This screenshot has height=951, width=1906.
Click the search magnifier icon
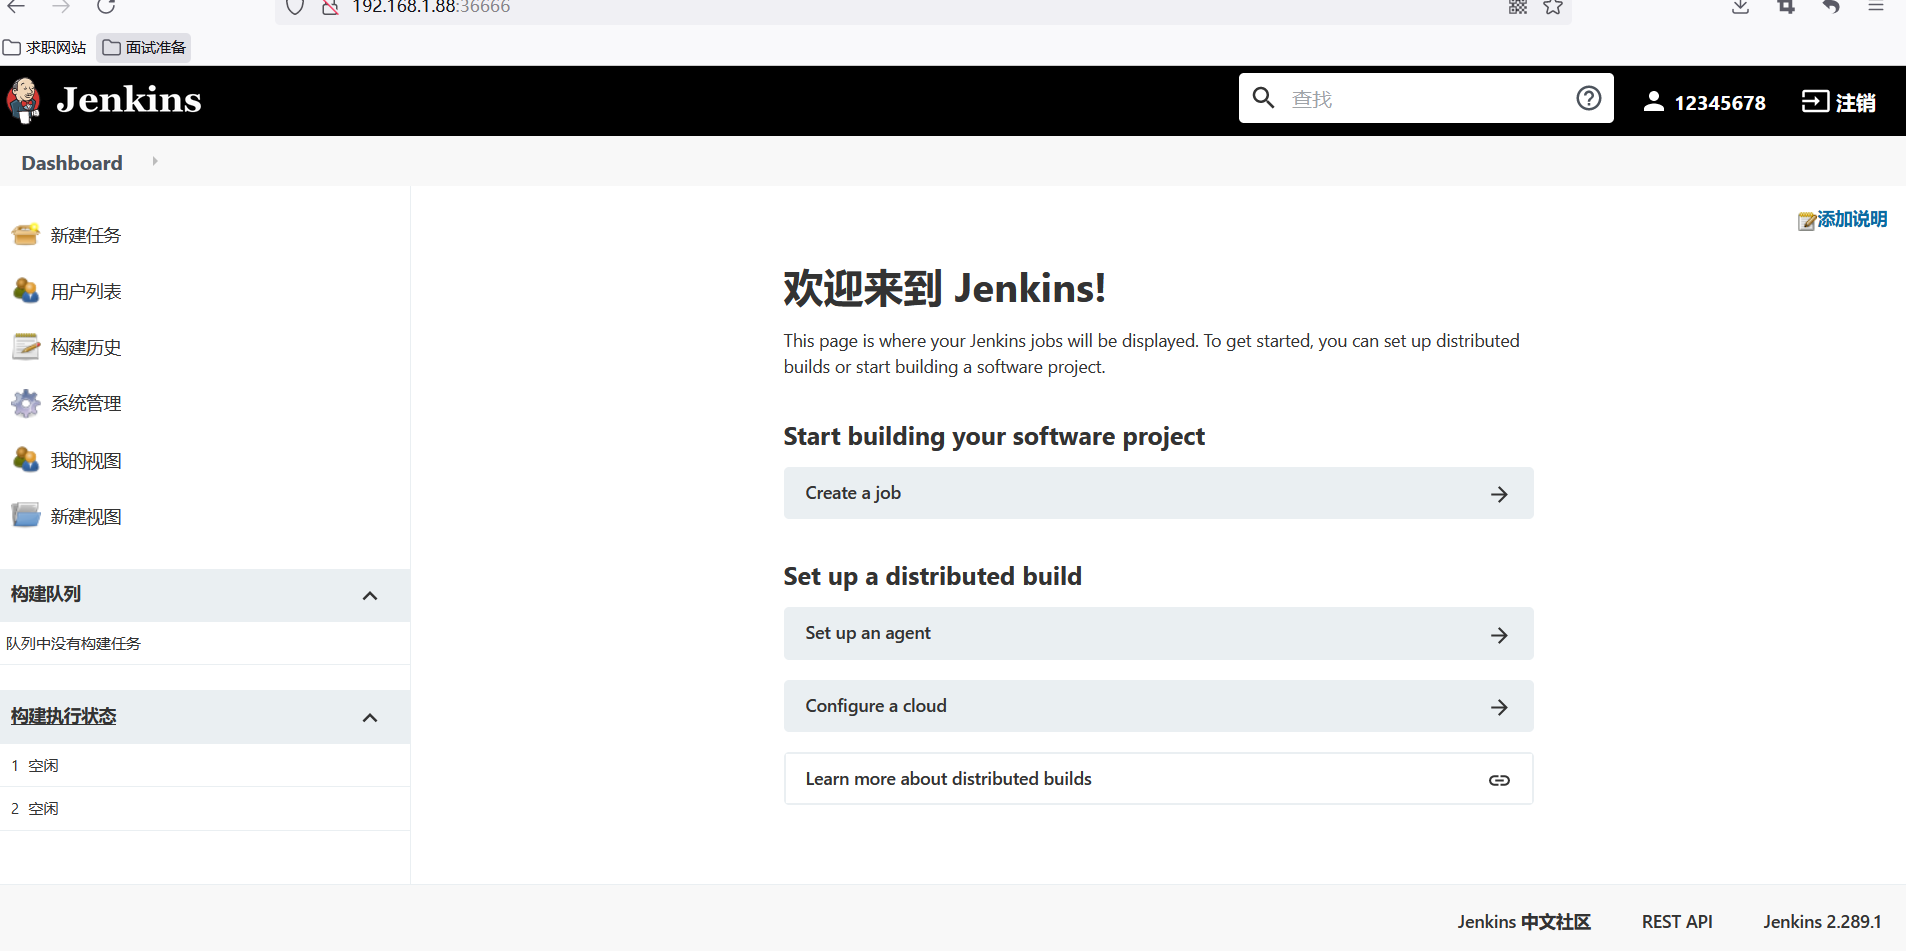point(1263,98)
